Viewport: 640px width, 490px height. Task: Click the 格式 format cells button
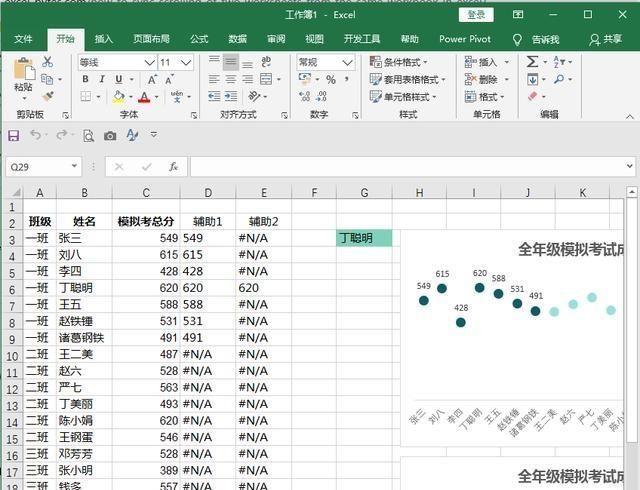(x=484, y=97)
